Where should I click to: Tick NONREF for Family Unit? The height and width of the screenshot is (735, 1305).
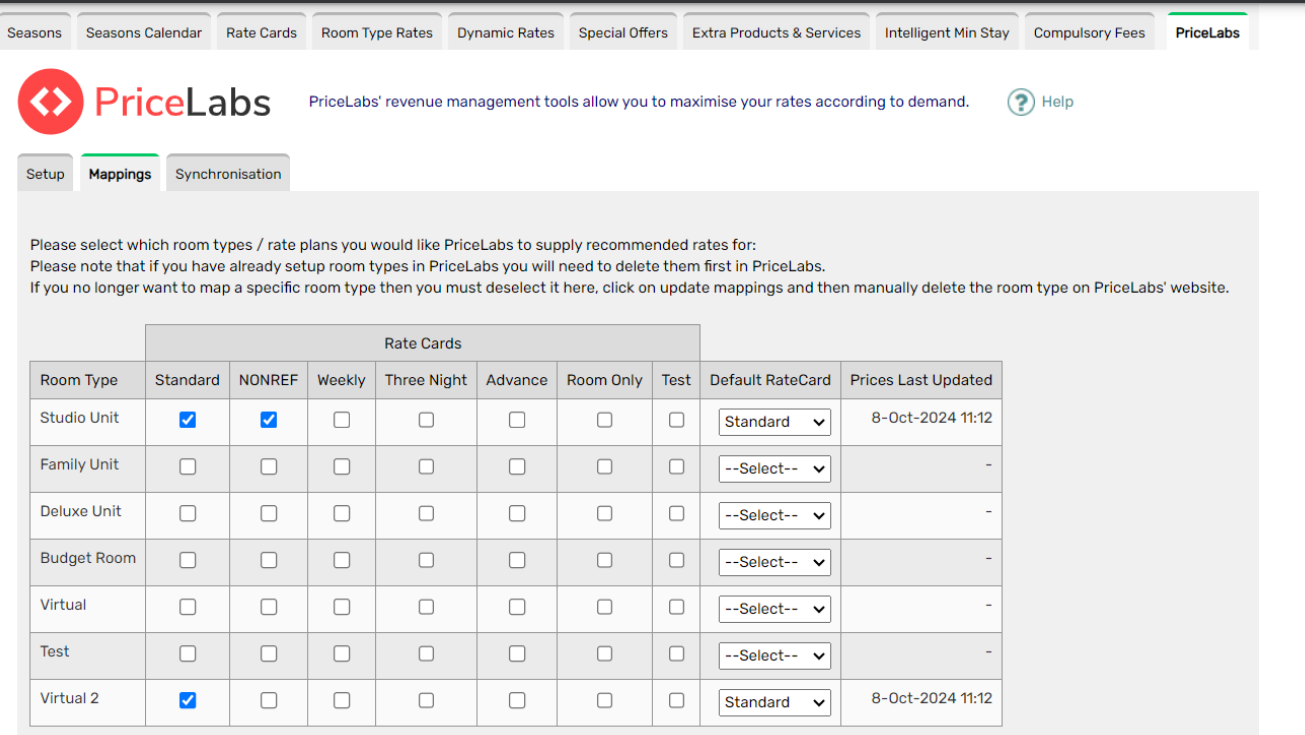coord(268,467)
